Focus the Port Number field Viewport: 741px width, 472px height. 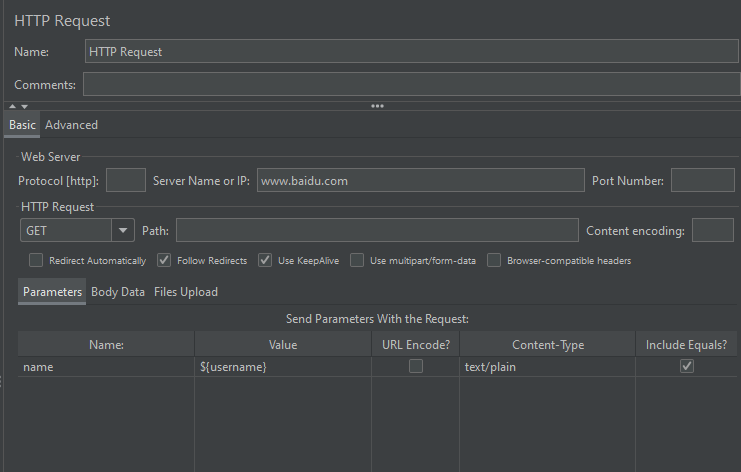click(x=702, y=181)
